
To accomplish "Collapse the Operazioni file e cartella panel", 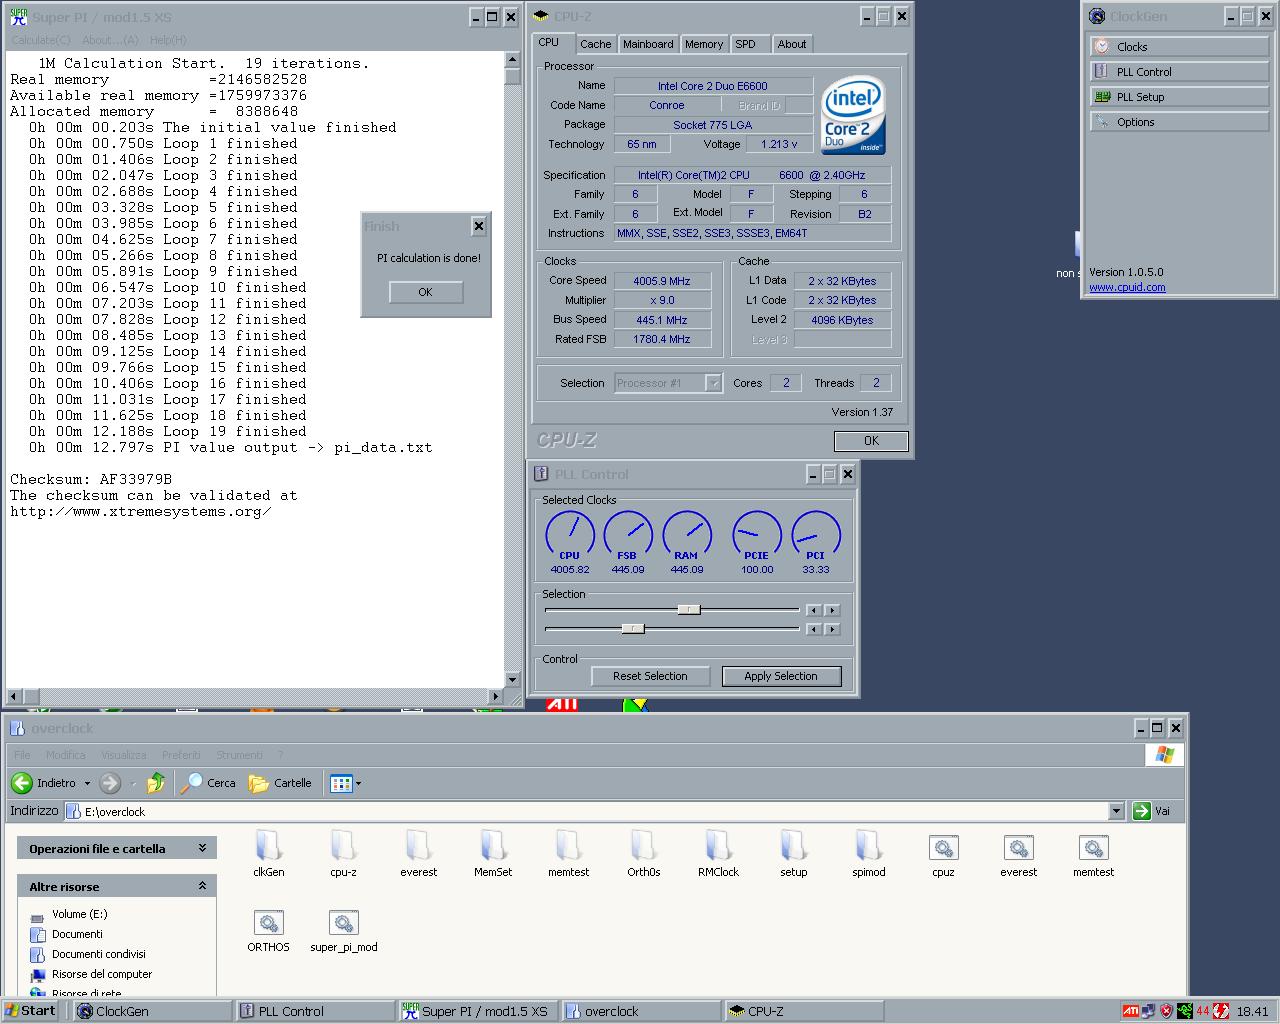I will (202, 848).
